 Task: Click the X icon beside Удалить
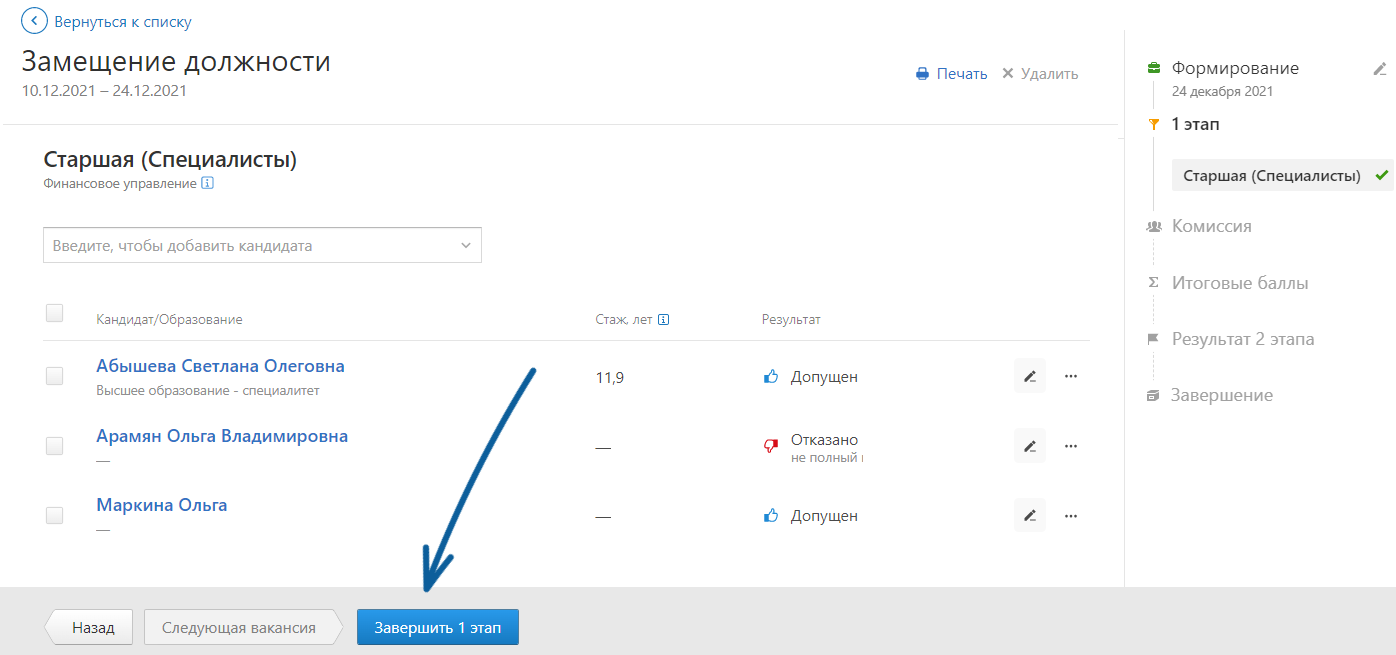click(1008, 74)
